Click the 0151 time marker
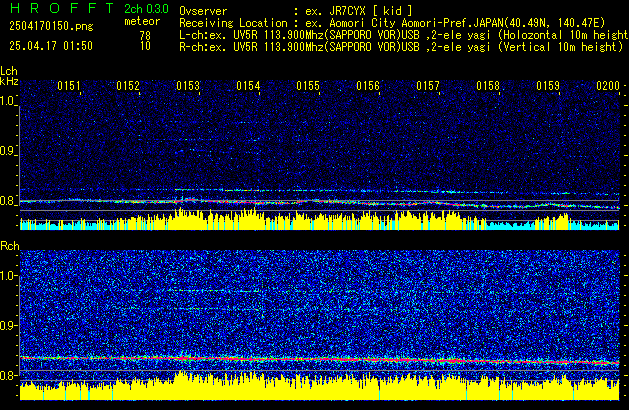629x410 pixels. coord(69,86)
